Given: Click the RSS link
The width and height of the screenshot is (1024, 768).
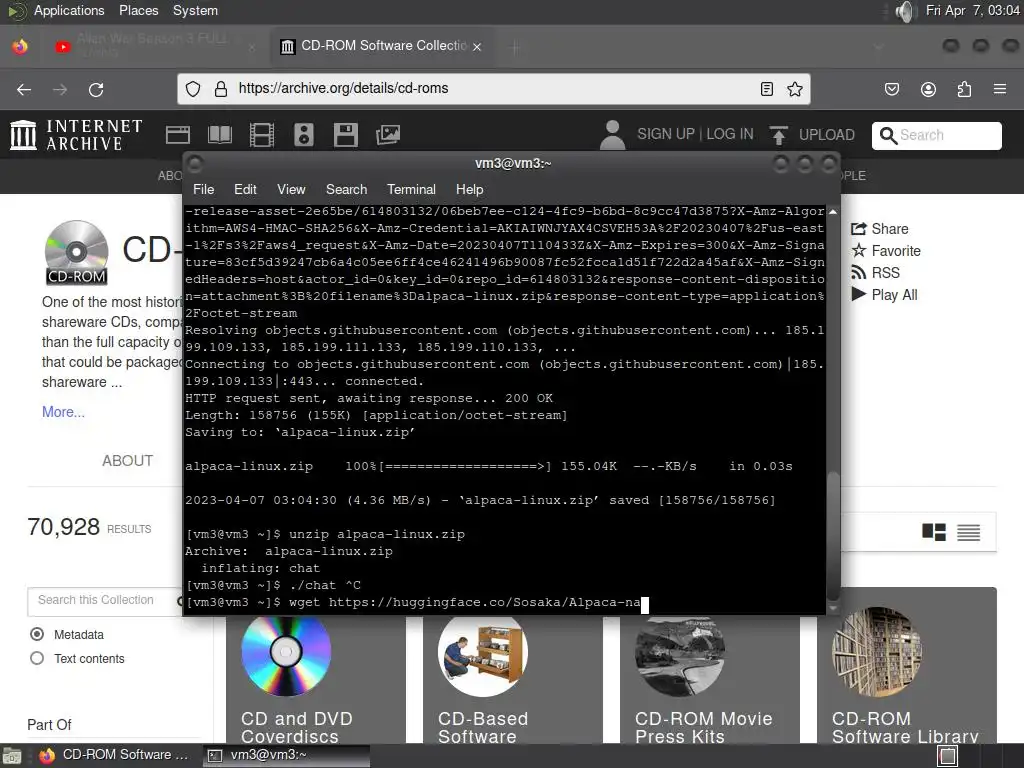Looking at the screenshot, I should click(875, 272).
